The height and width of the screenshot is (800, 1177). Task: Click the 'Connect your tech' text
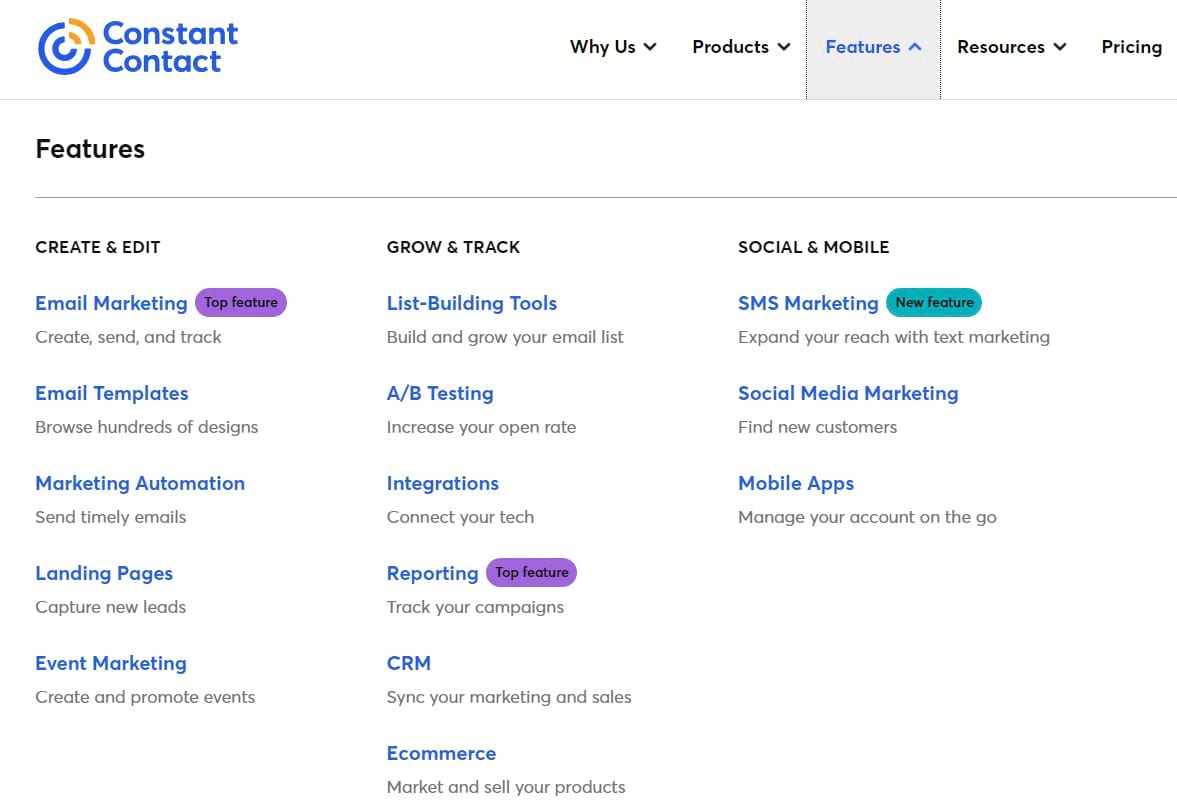click(460, 517)
